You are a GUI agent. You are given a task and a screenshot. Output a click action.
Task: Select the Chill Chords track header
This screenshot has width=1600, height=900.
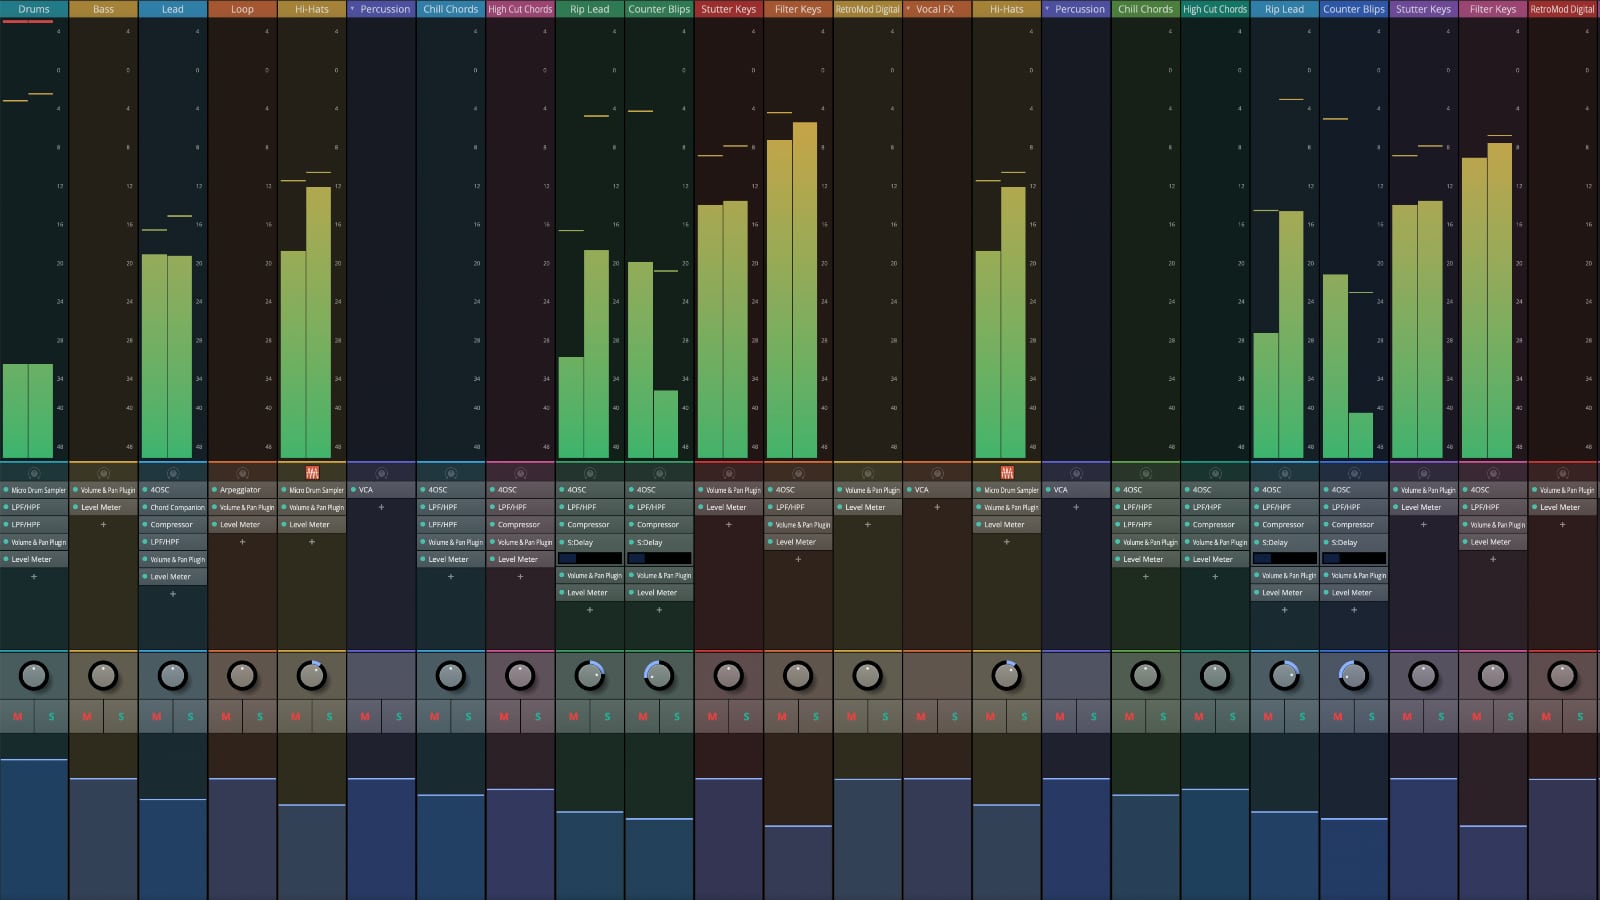tap(450, 8)
